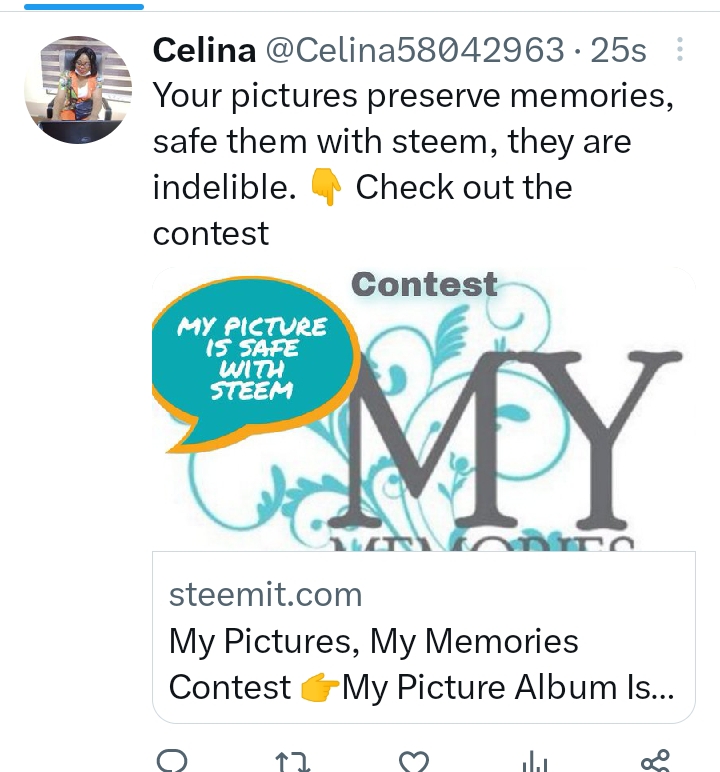Click the pointing-right hand emoji in card

(x=319, y=687)
